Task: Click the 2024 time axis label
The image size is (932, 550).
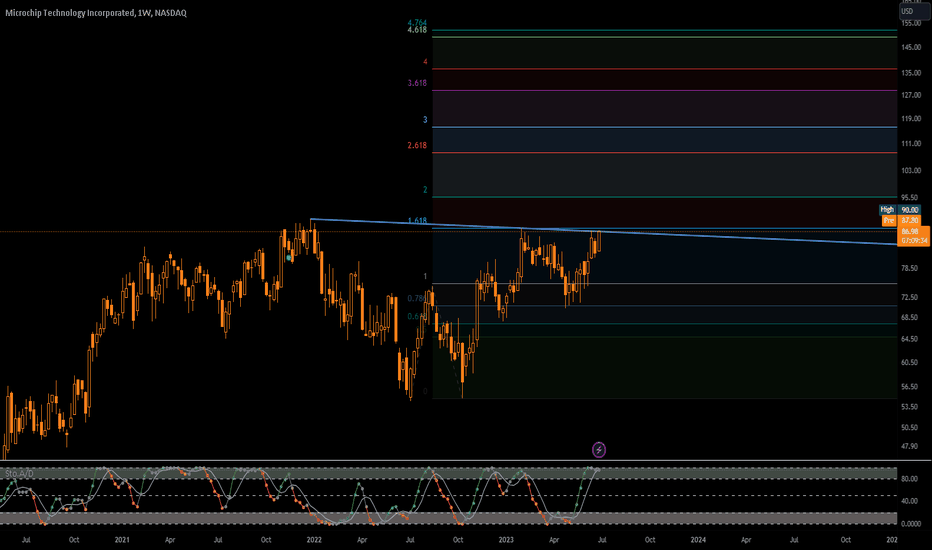Action: pos(698,540)
